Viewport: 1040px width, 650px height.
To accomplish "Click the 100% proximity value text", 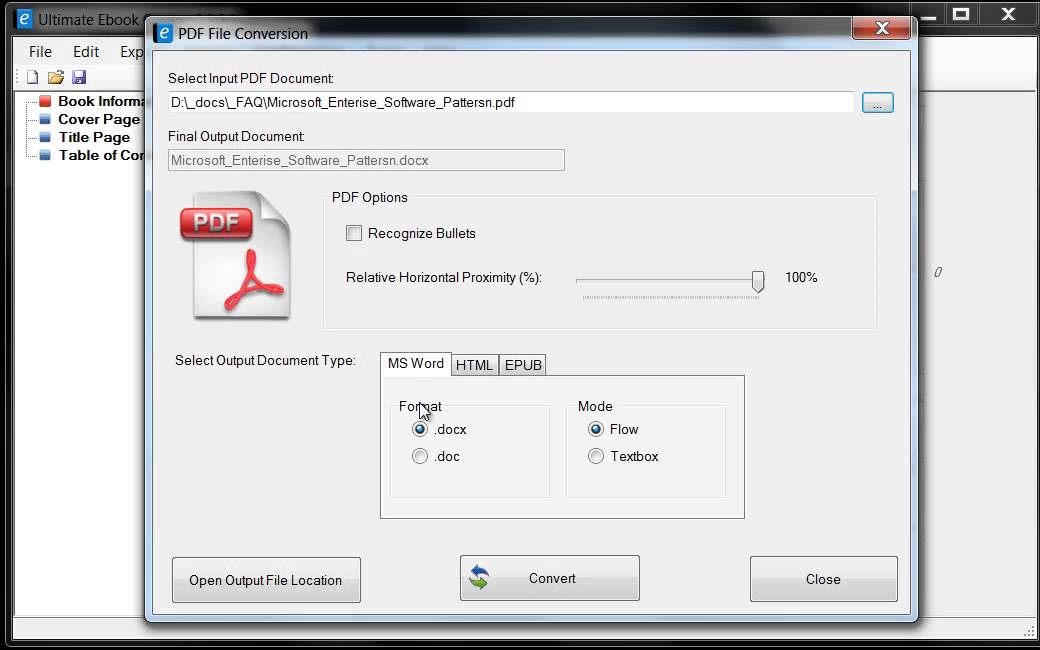I will (x=801, y=277).
